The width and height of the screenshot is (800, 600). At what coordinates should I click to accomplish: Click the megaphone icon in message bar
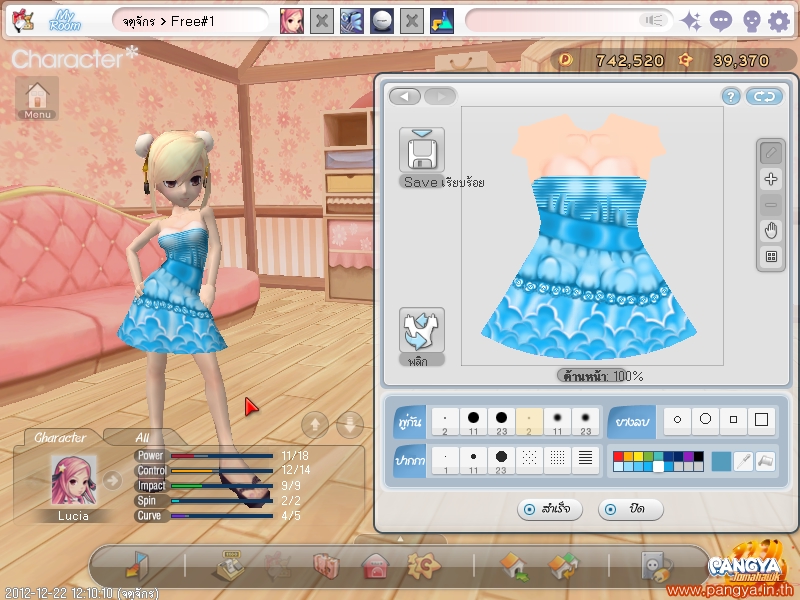(653, 20)
